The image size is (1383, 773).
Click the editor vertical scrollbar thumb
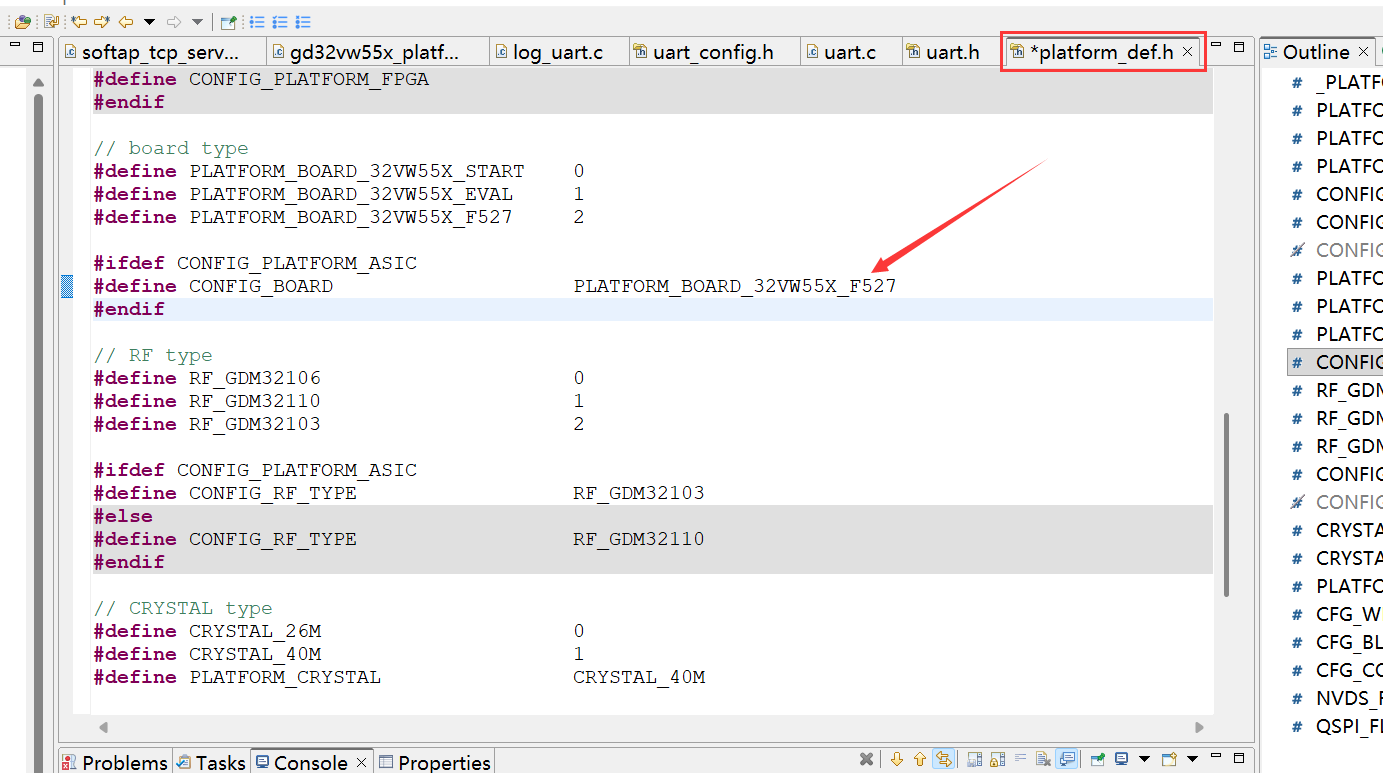point(1226,505)
